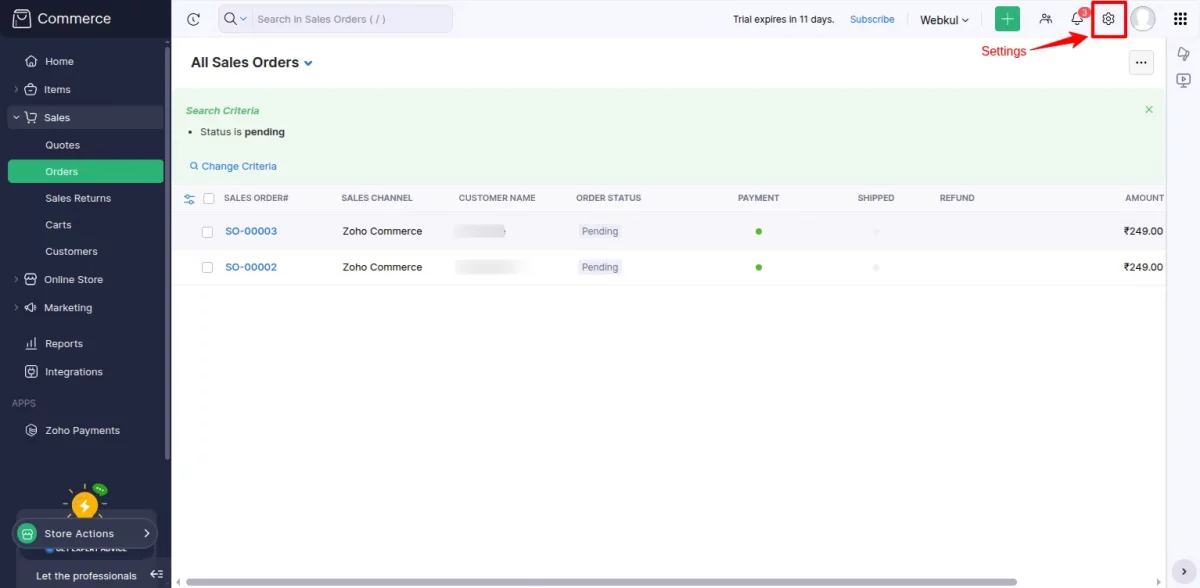Click the Pending status of SO-00002
Screen dimensions: 1200x588
[x=600, y=267]
